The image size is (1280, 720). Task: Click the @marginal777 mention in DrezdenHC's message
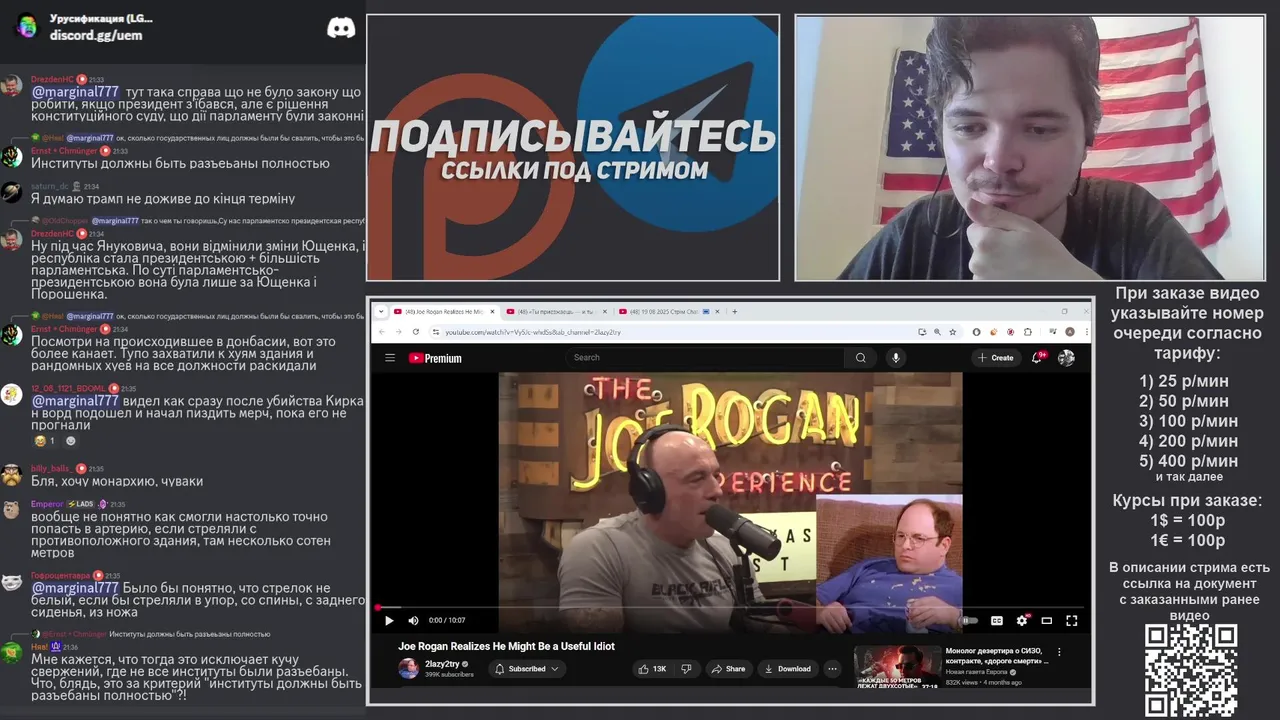pos(75,92)
